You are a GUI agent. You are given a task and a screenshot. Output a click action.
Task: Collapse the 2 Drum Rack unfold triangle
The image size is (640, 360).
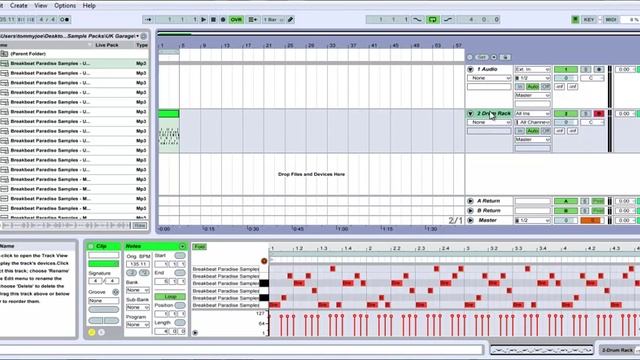(470, 113)
